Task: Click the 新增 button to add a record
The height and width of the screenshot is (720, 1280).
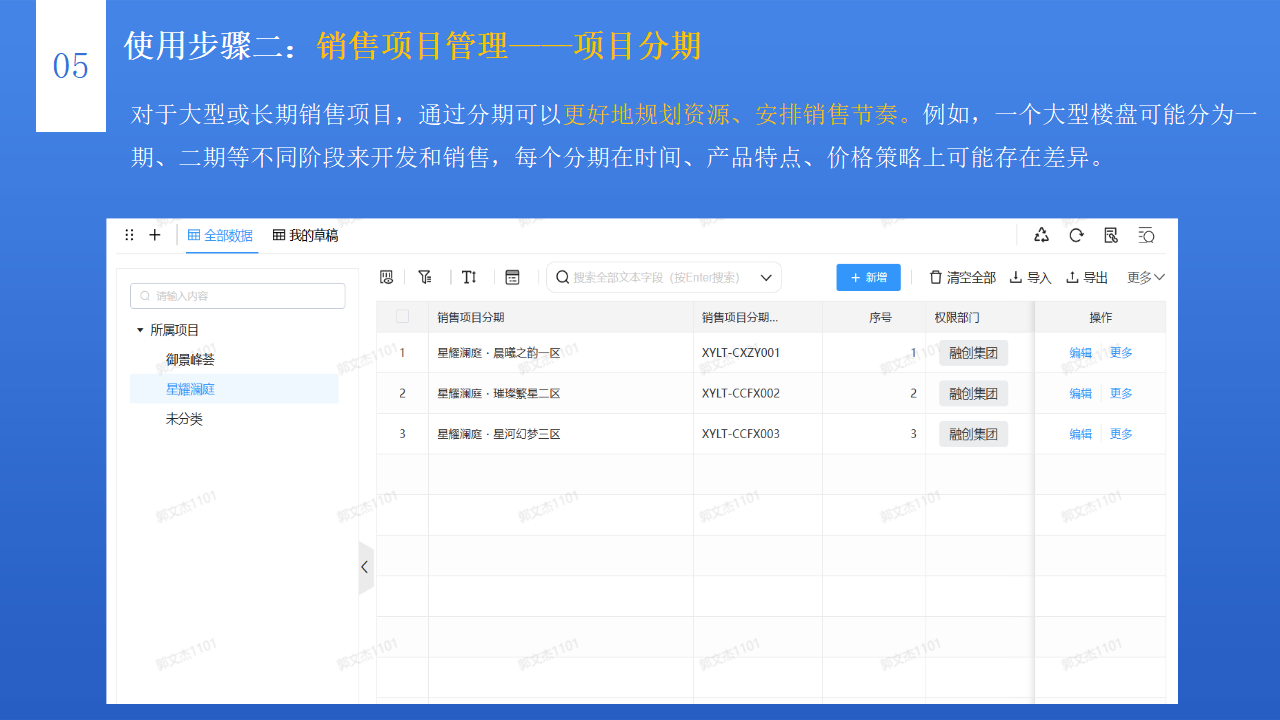Action: click(x=868, y=277)
